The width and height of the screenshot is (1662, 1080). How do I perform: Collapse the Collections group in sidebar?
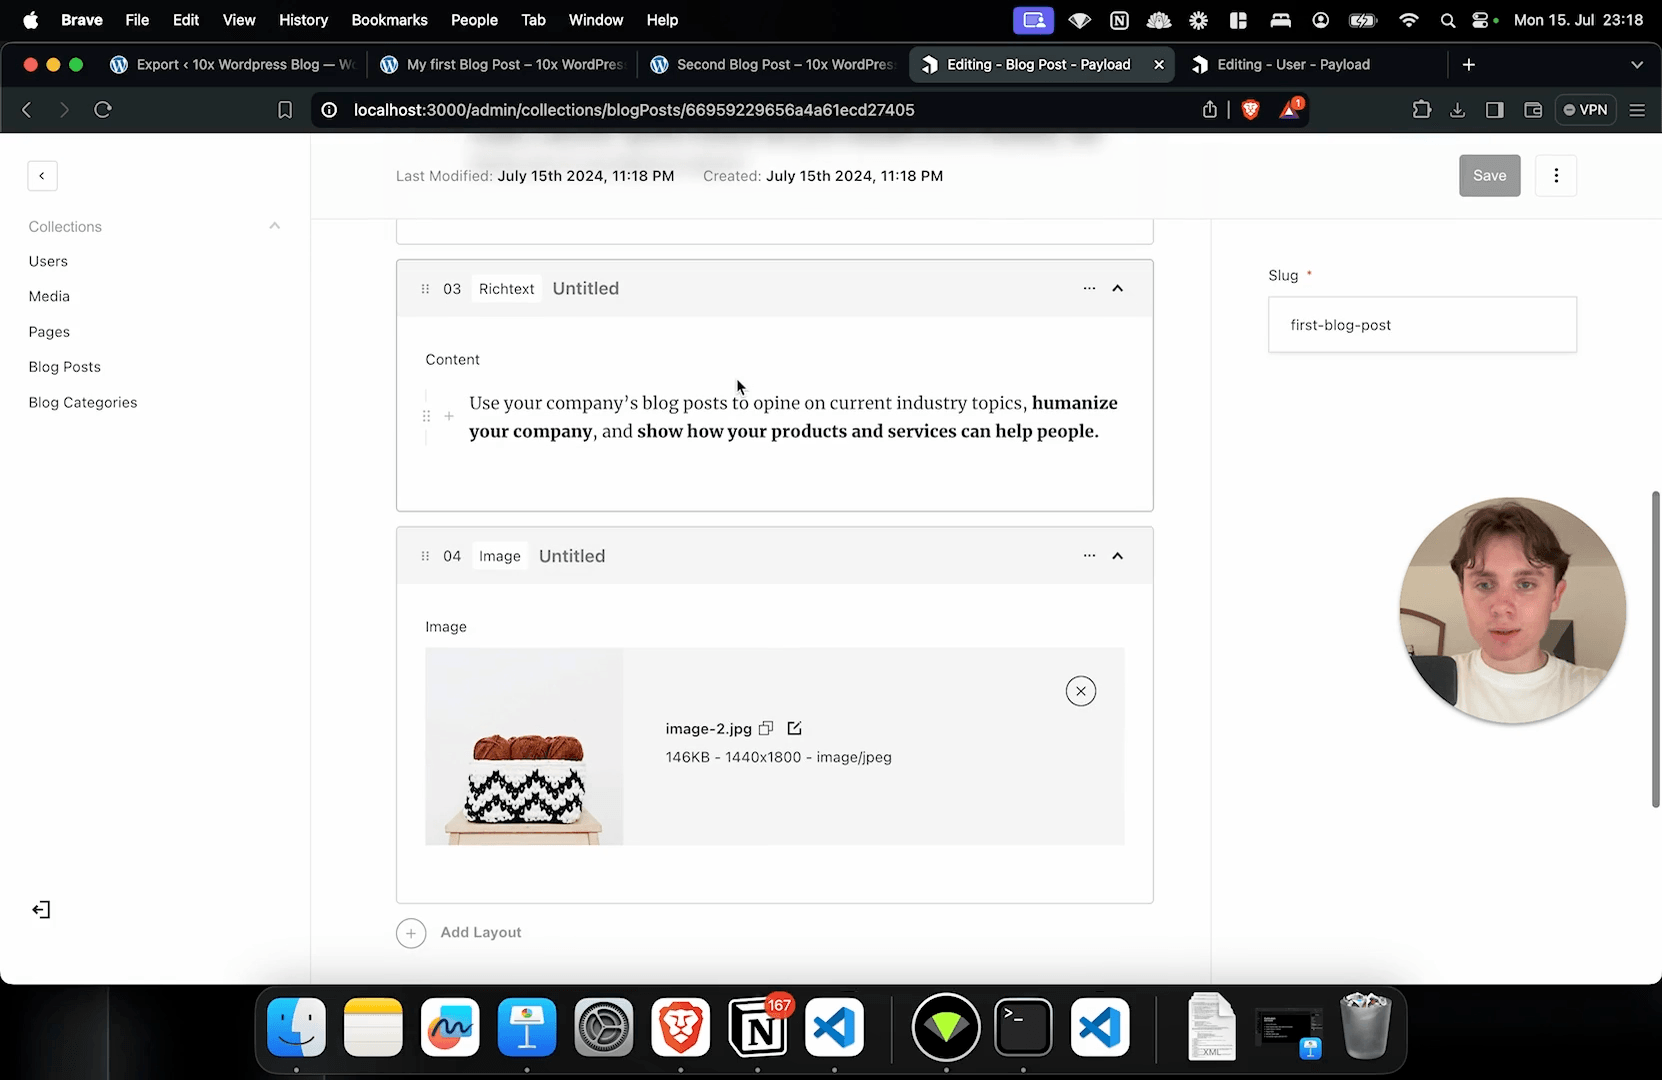(274, 226)
